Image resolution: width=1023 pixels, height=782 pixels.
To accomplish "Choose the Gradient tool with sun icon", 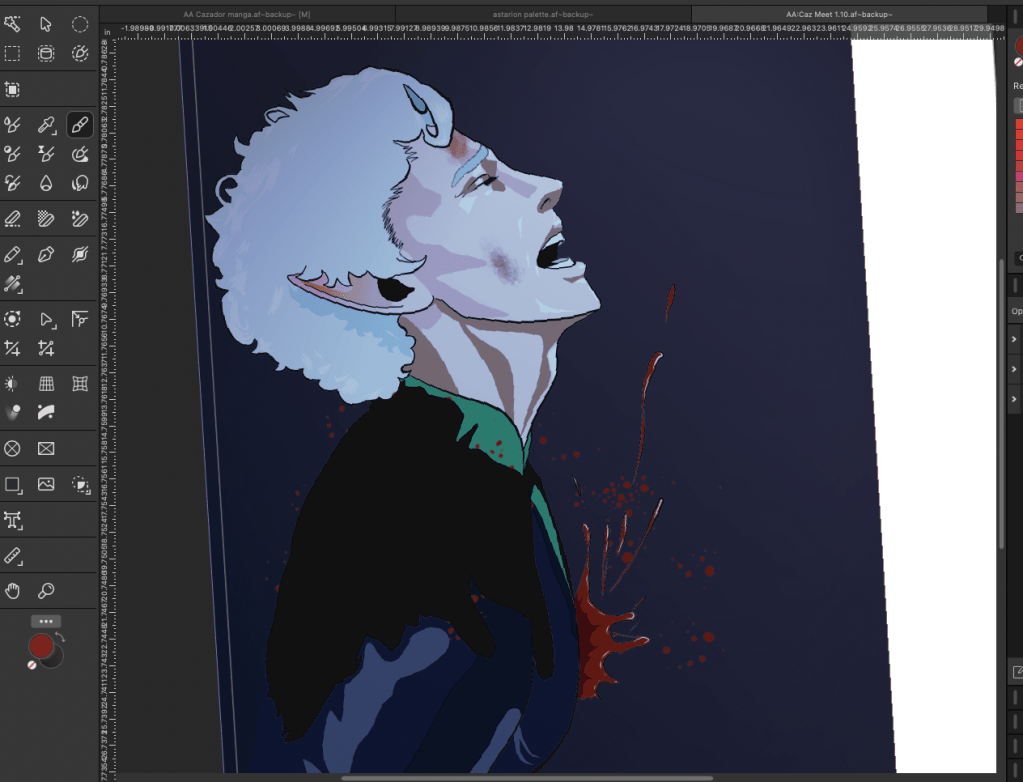I will pyautogui.click(x=12, y=383).
